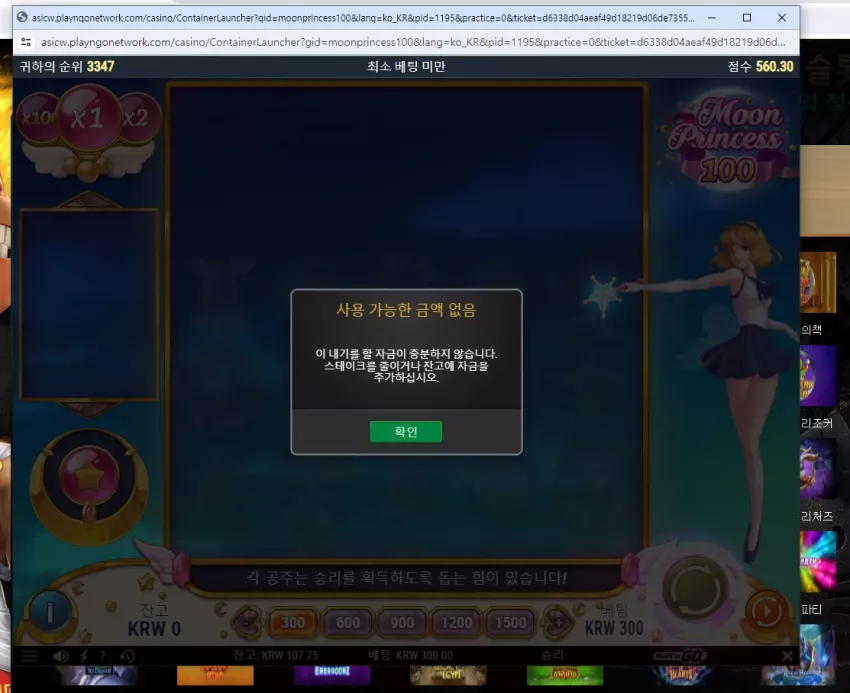Screen dimensions: 850x693
Task: Open the background game thumbnail labeled 리처즈
Action: (817, 469)
